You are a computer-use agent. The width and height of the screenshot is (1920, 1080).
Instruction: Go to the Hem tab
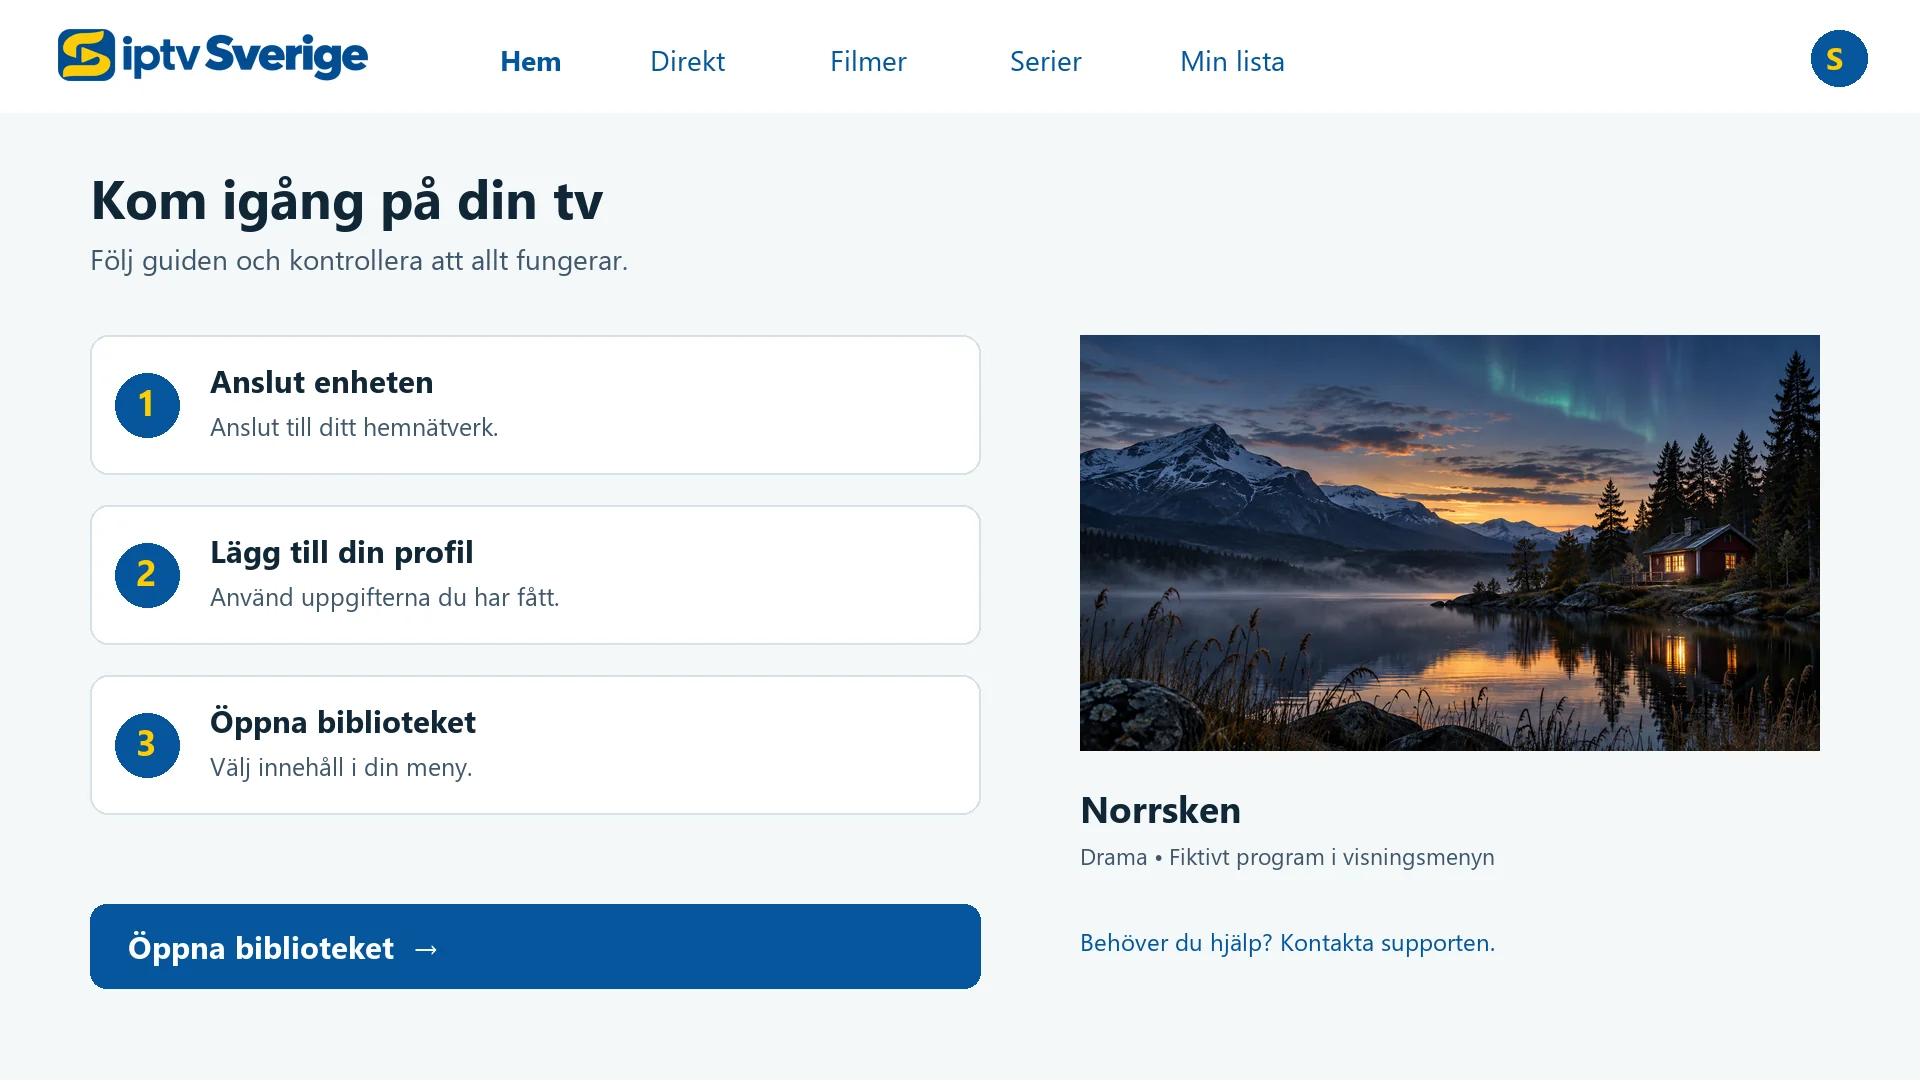[x=530, y=61]
